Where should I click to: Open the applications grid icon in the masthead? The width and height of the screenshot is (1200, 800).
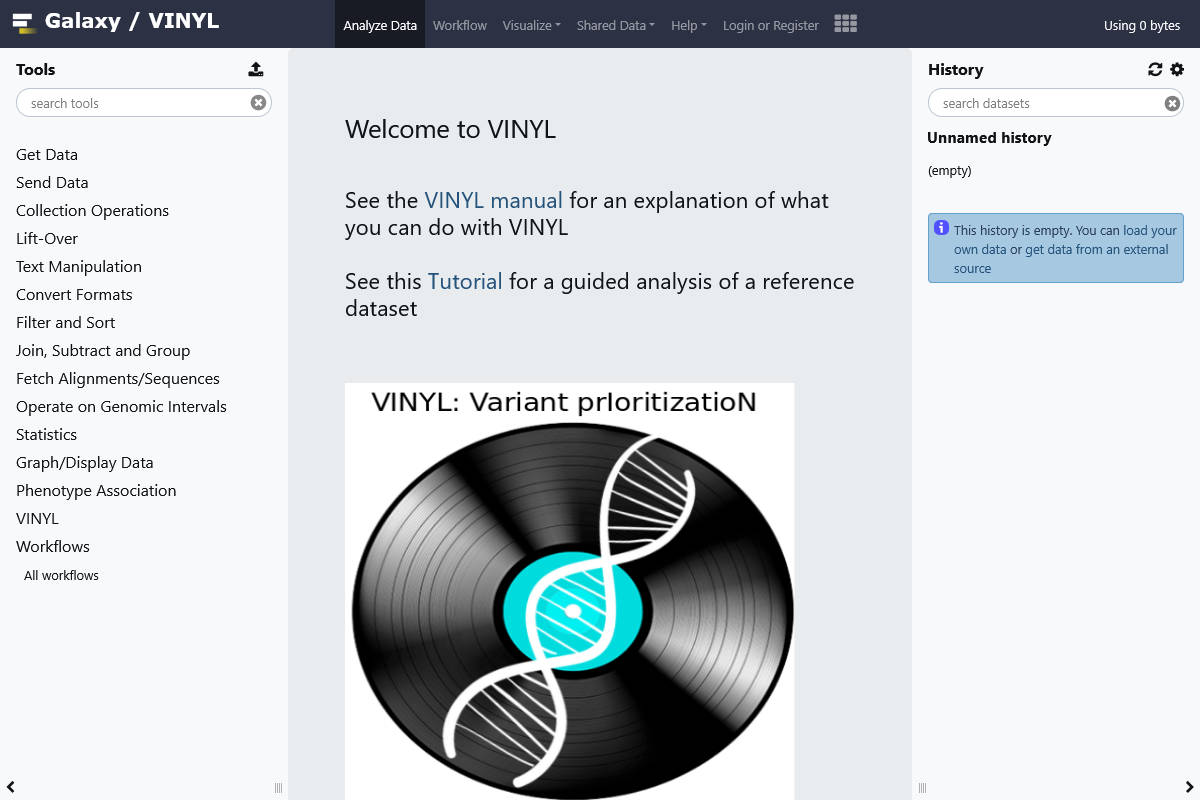click(845, 24)
